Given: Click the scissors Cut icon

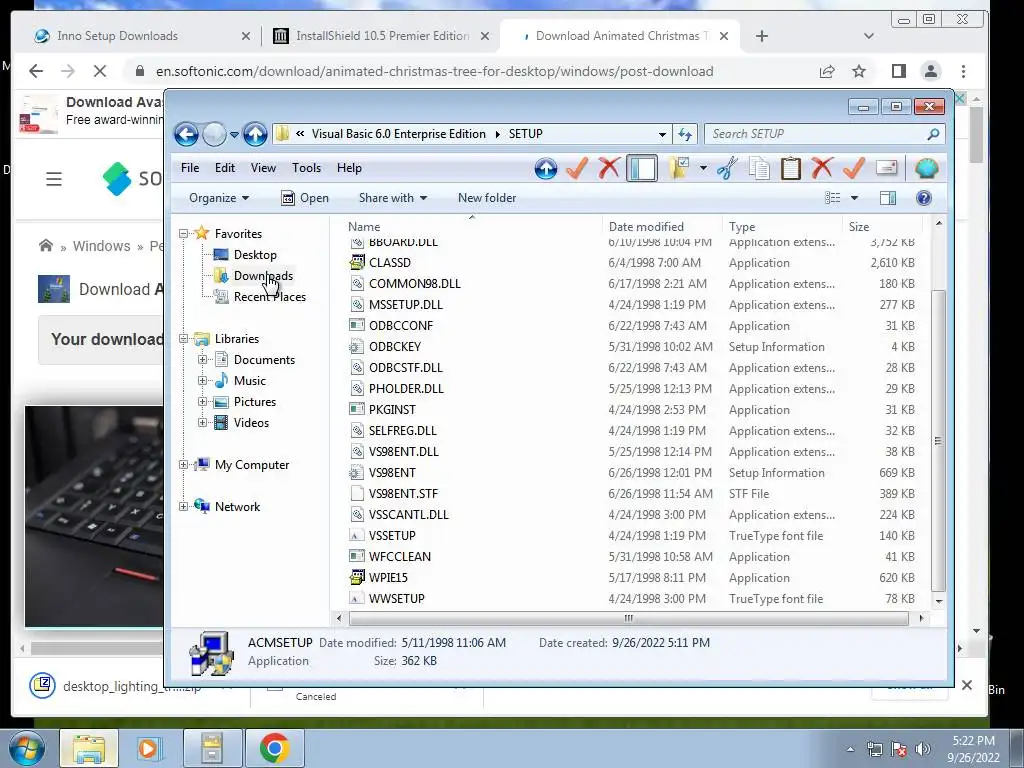Looking at the screenshot, I should [727, 168].
